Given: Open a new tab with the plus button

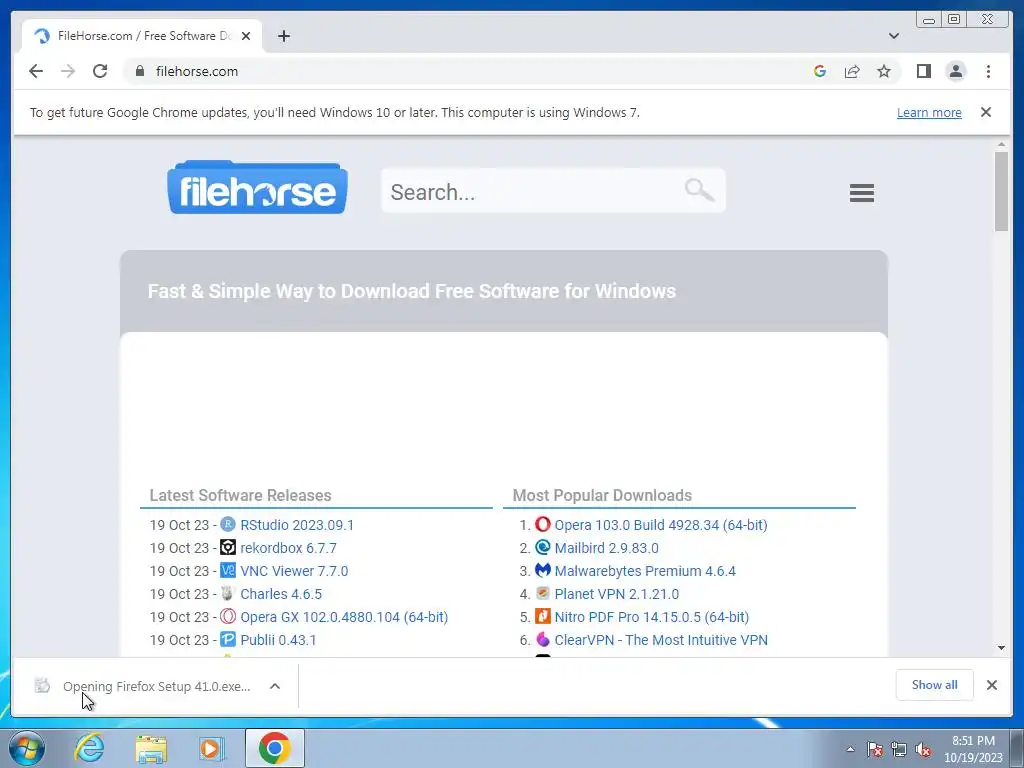Looking at the screenshot, I should [283, 36].
